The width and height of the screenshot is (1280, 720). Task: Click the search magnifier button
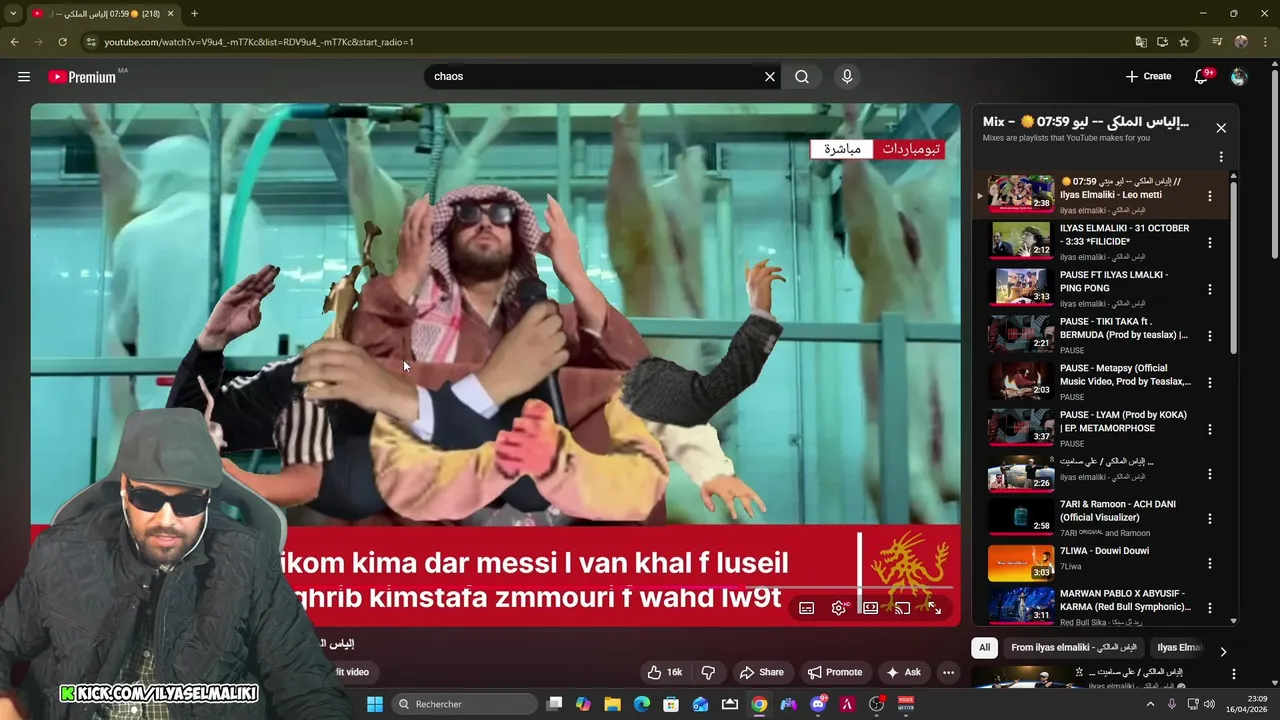pos(802,76)
